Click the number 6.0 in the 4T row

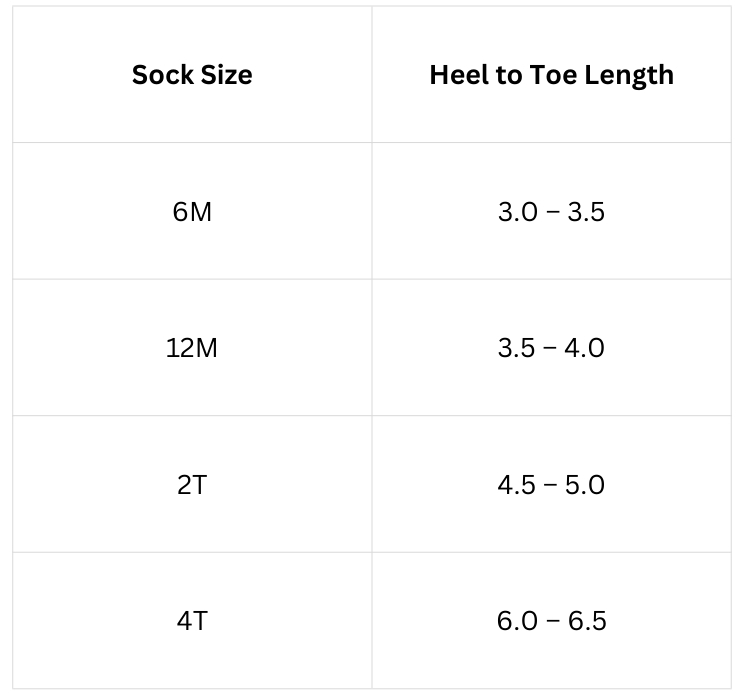(517, 621)
